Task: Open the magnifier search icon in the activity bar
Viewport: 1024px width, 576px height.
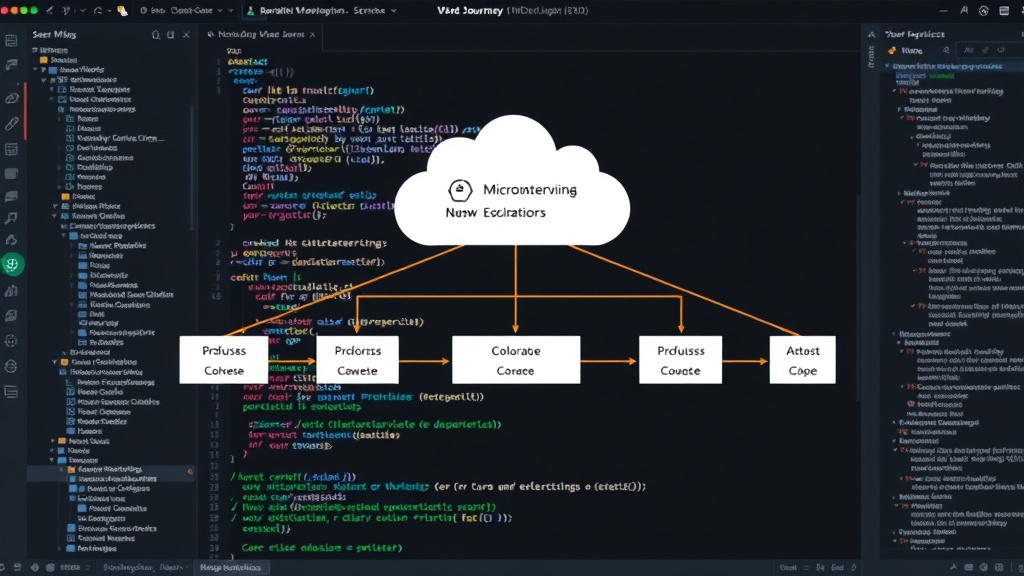Action: (x=11, y=218)
